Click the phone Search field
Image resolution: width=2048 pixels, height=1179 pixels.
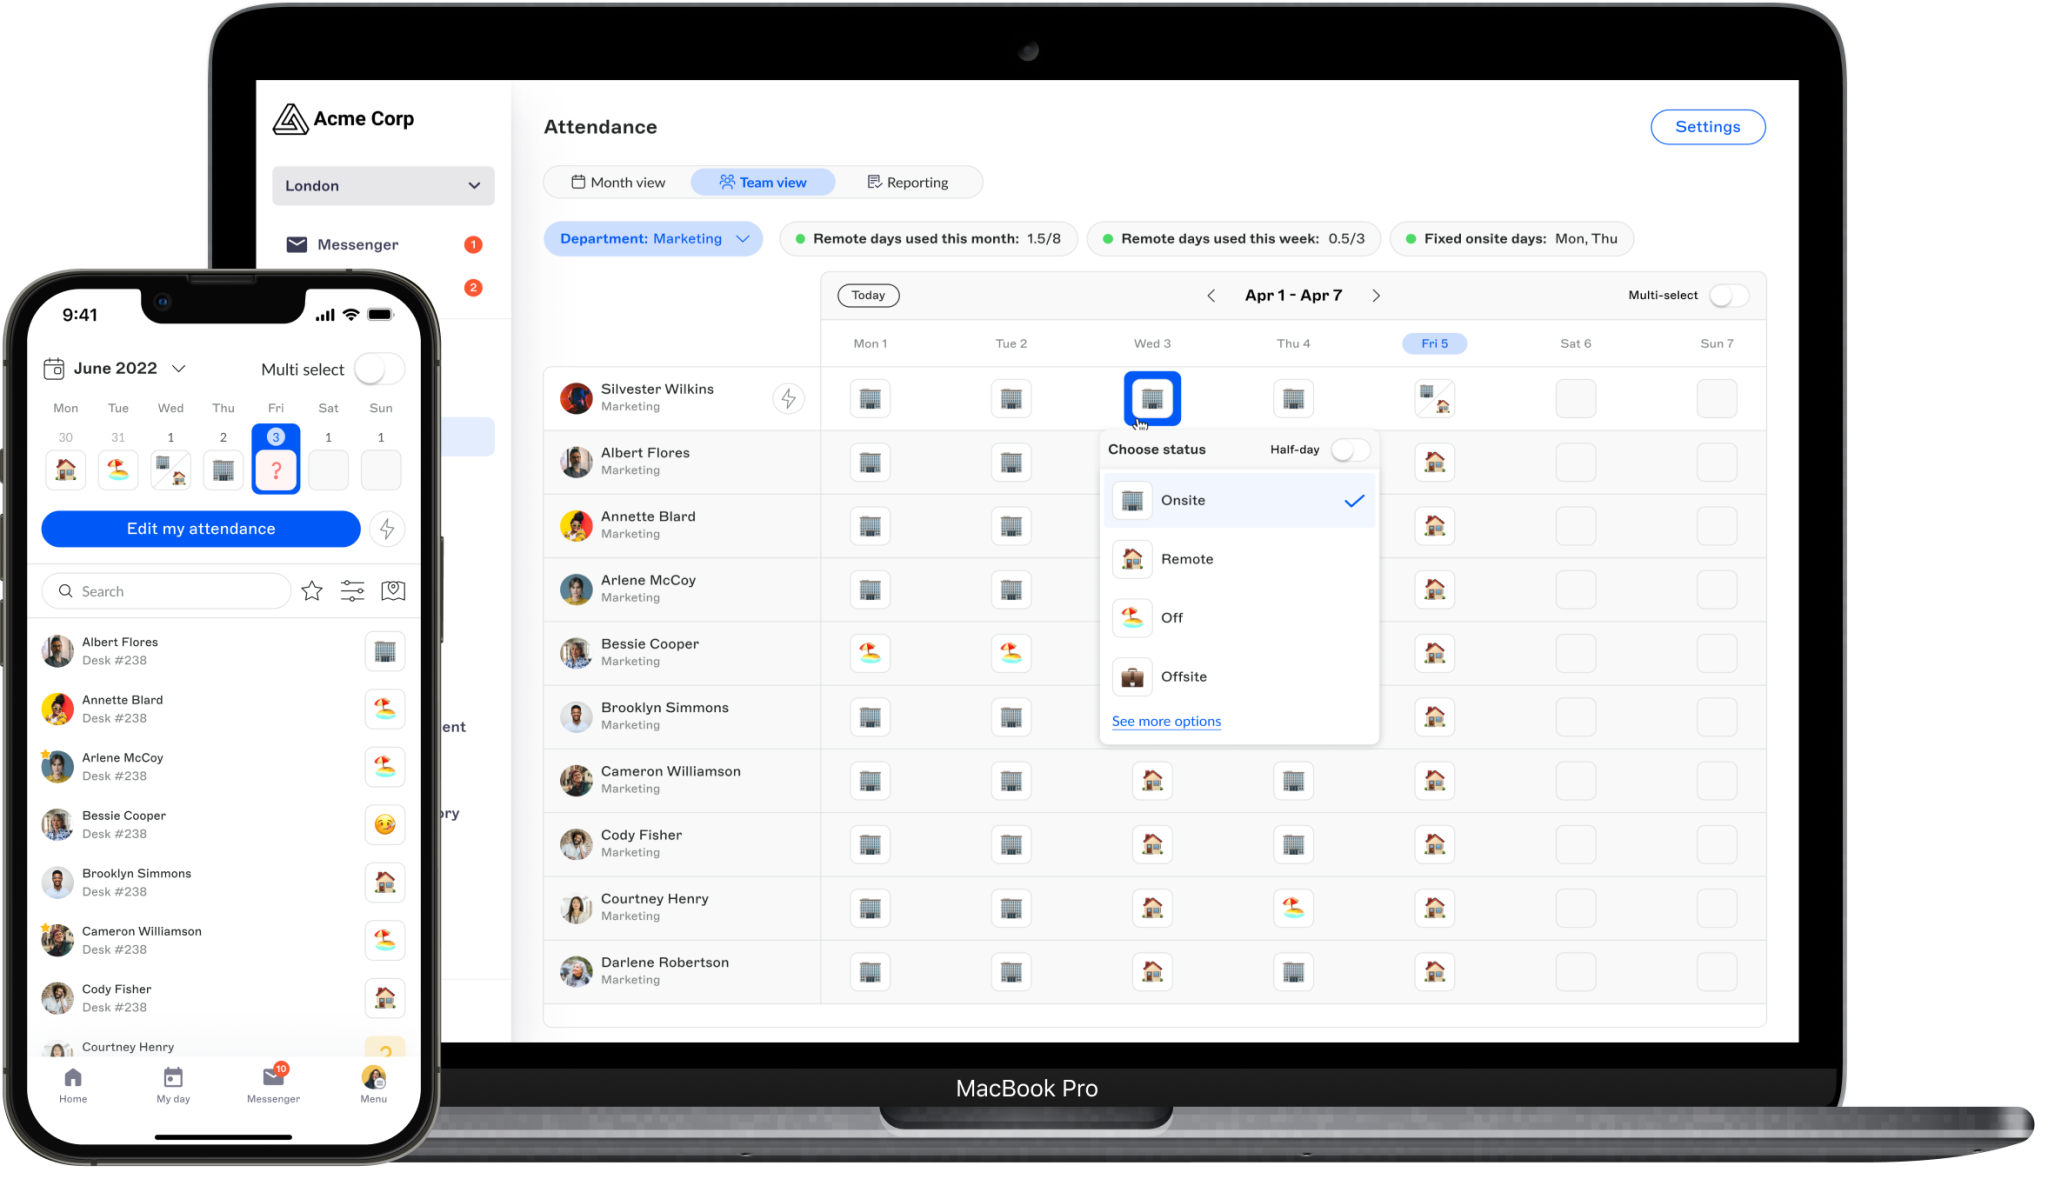[x=166, y=591]
